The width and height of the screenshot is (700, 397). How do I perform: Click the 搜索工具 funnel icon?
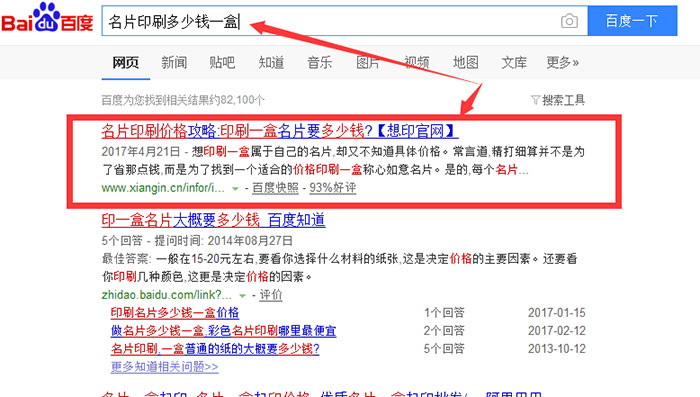(x=535, y=100)
